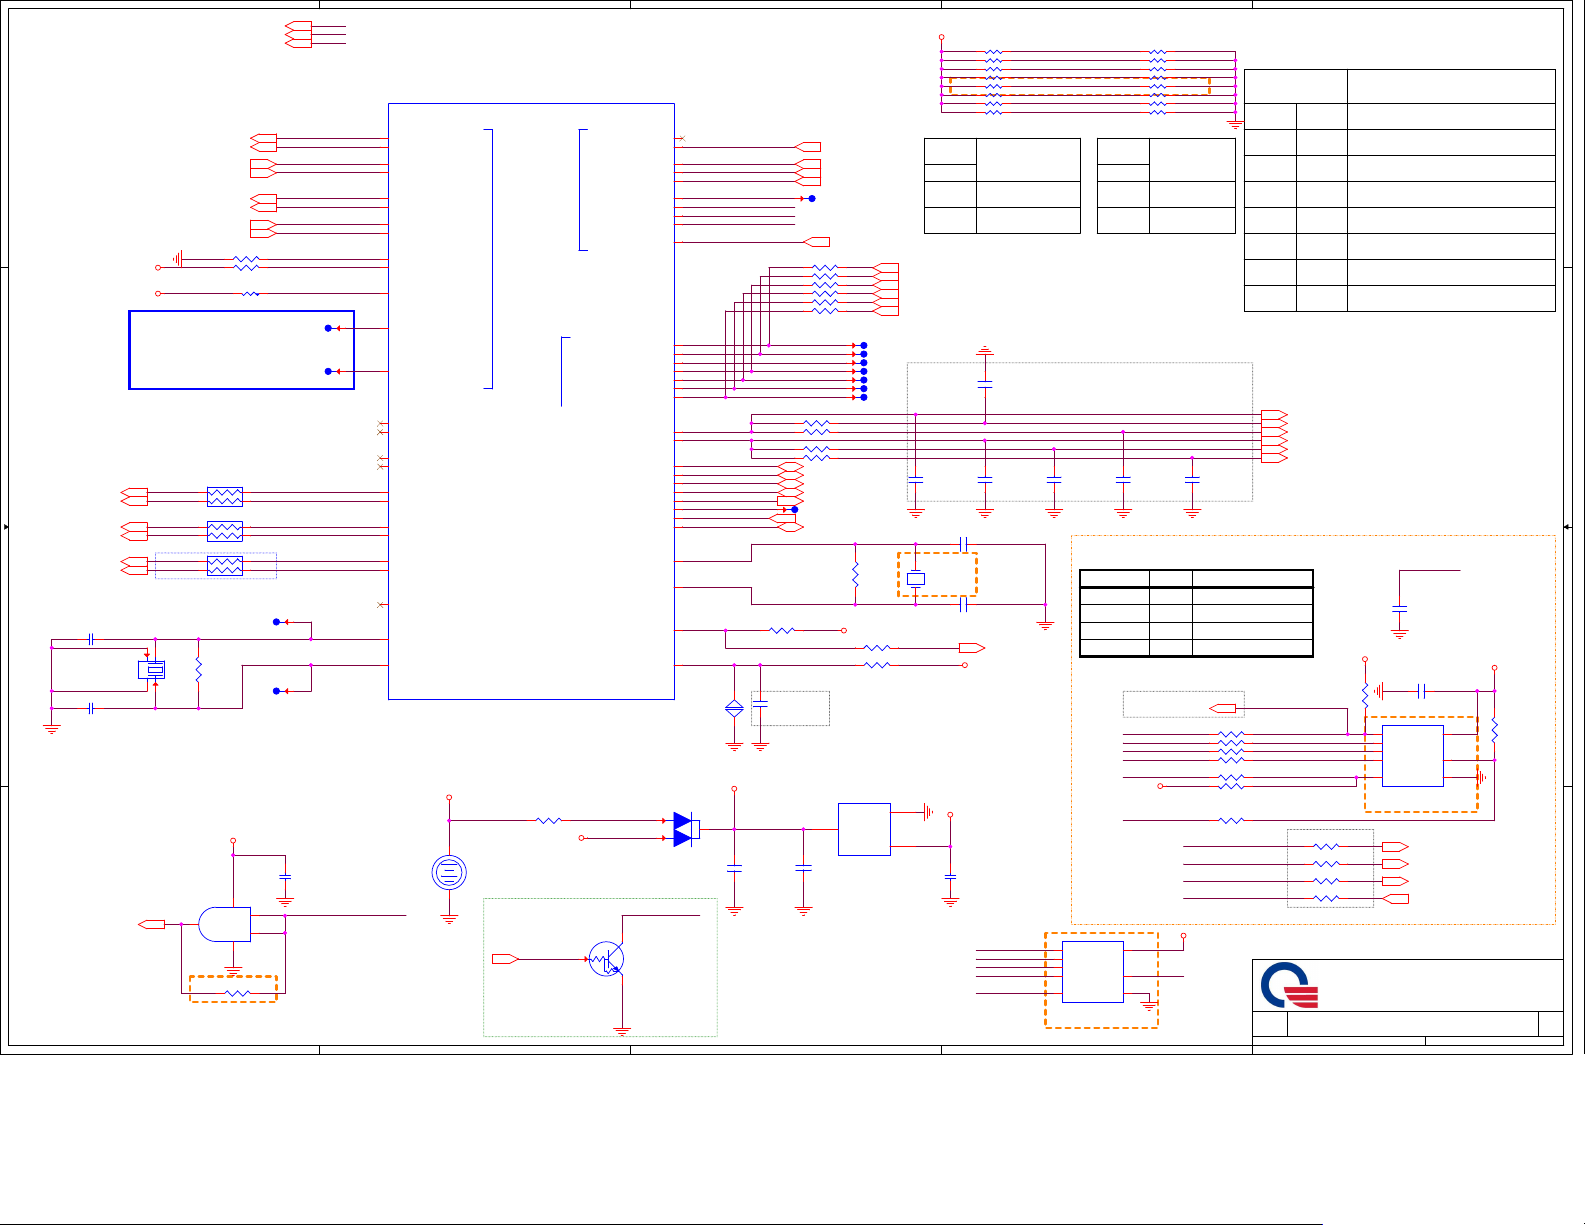Viewport: 1585px width, 1225px height.
Task: Select the triple port connector at the top of the sheet
Action: (298, 34)
